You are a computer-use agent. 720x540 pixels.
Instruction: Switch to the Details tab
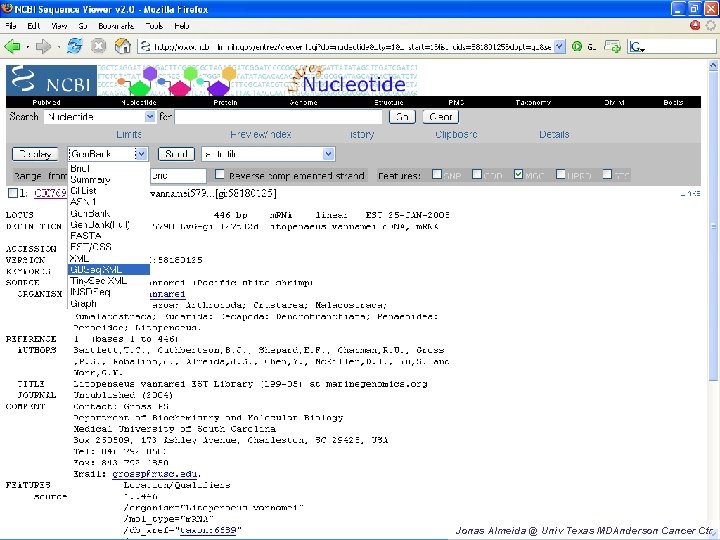click(x=554, y=135)
